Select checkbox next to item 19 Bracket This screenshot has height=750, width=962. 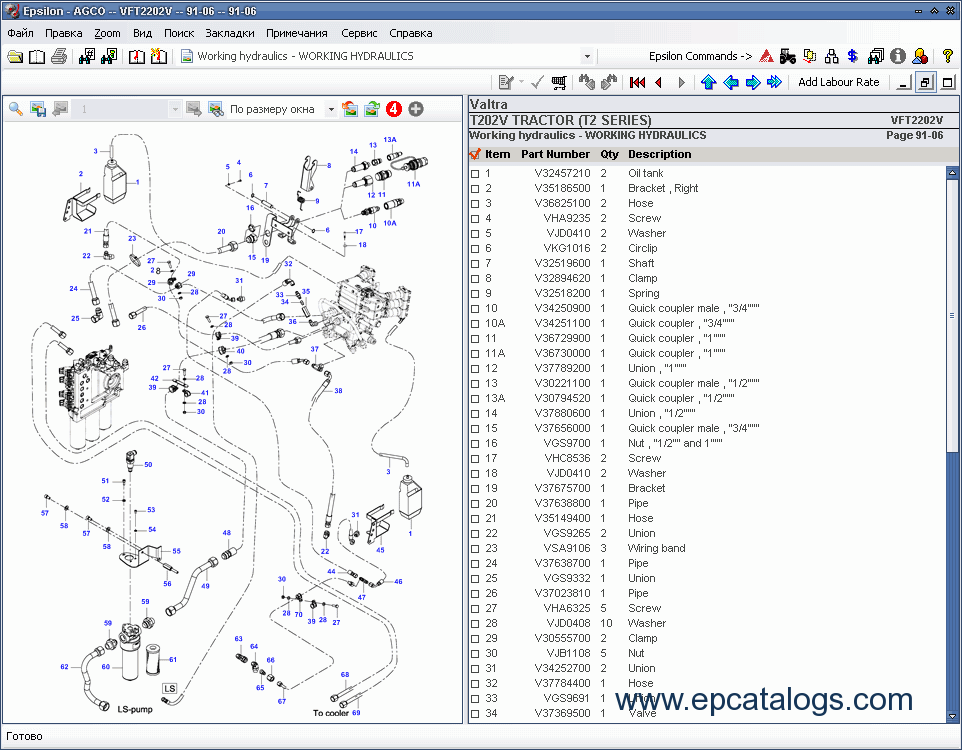[x=475, y=489]
